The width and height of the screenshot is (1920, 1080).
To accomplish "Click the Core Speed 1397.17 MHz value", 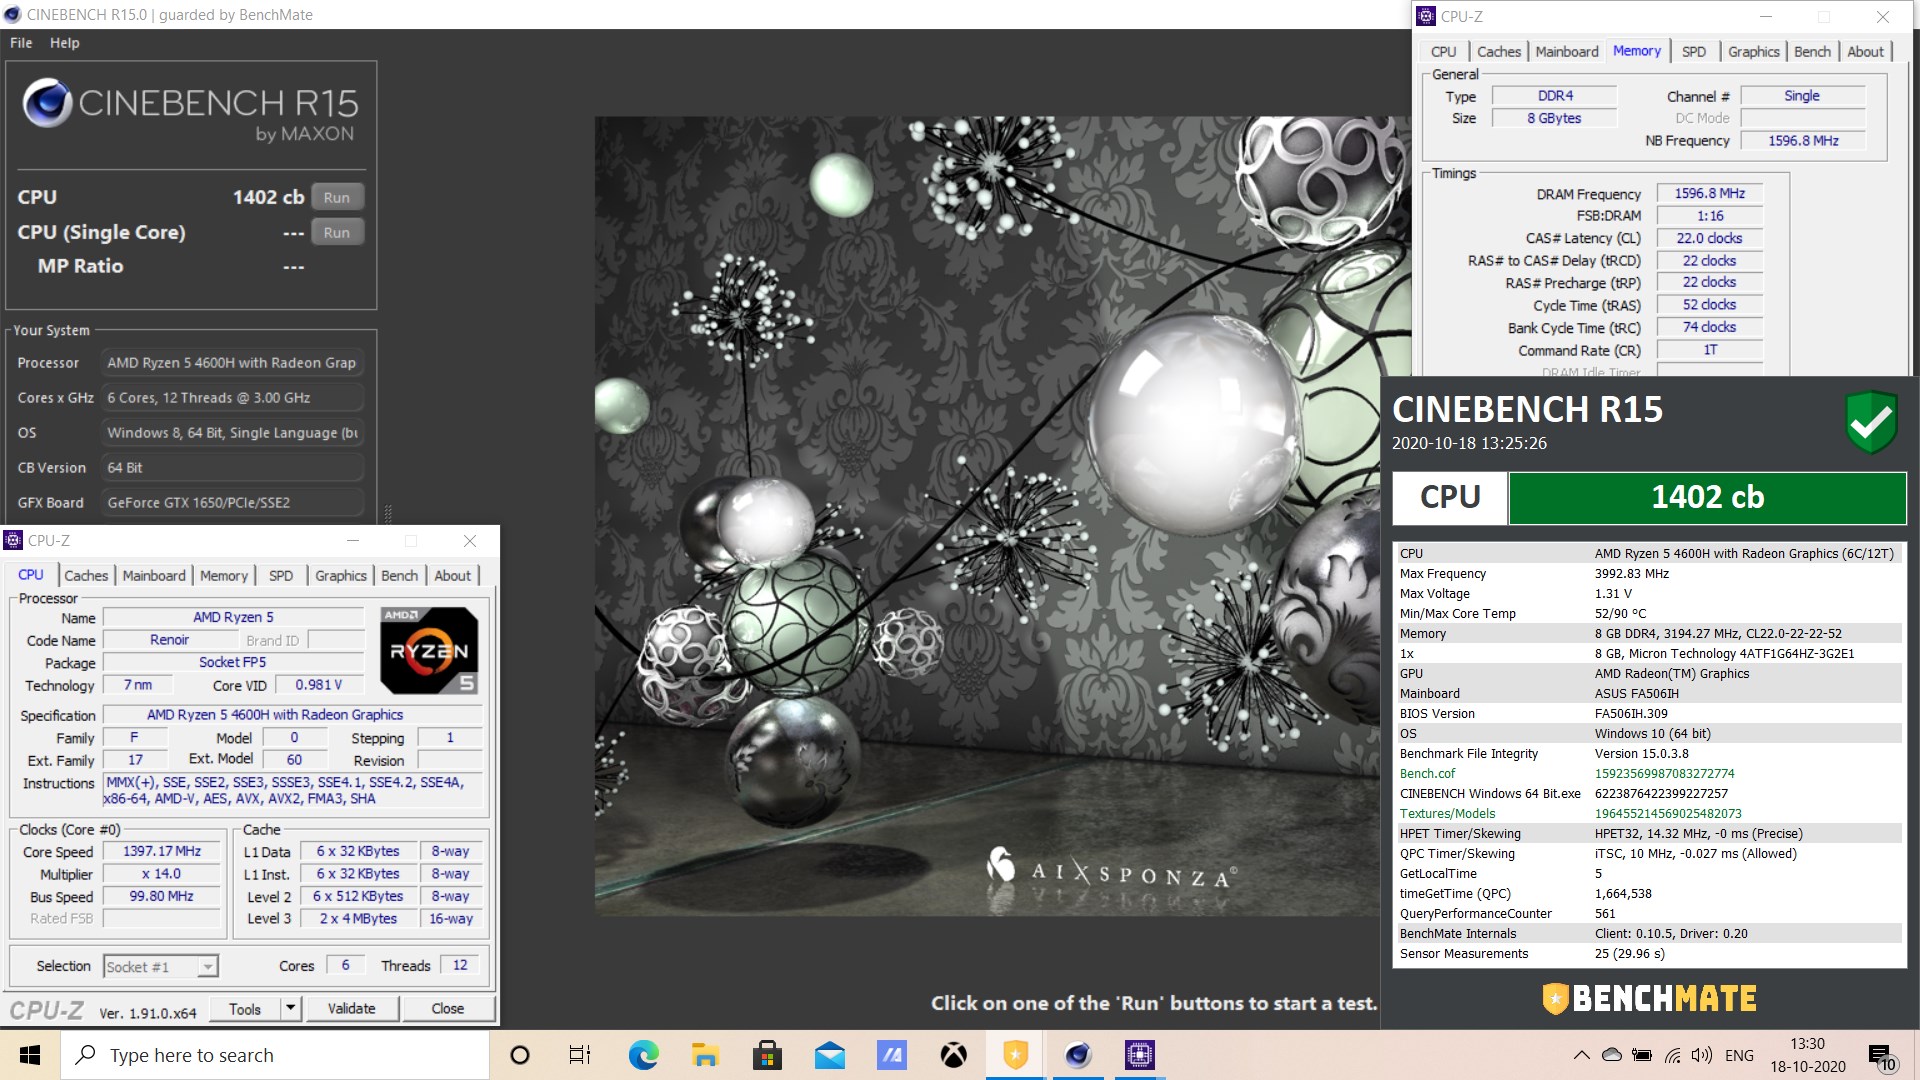I will pos(162,851).
